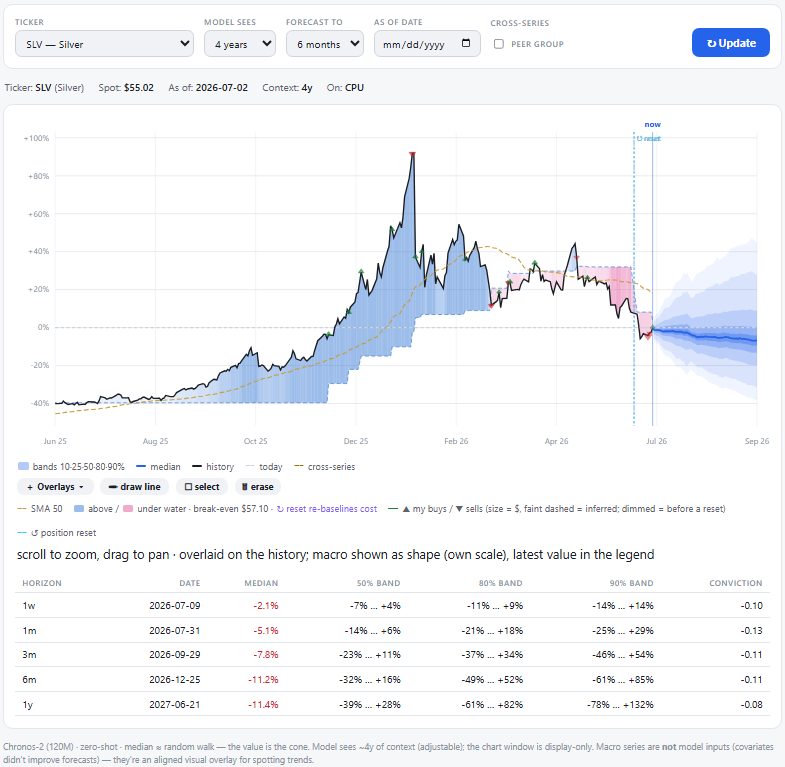The height and width of the screenshot is (767, 785).
Task: Open the calendar picker icon
Action: 466,43
